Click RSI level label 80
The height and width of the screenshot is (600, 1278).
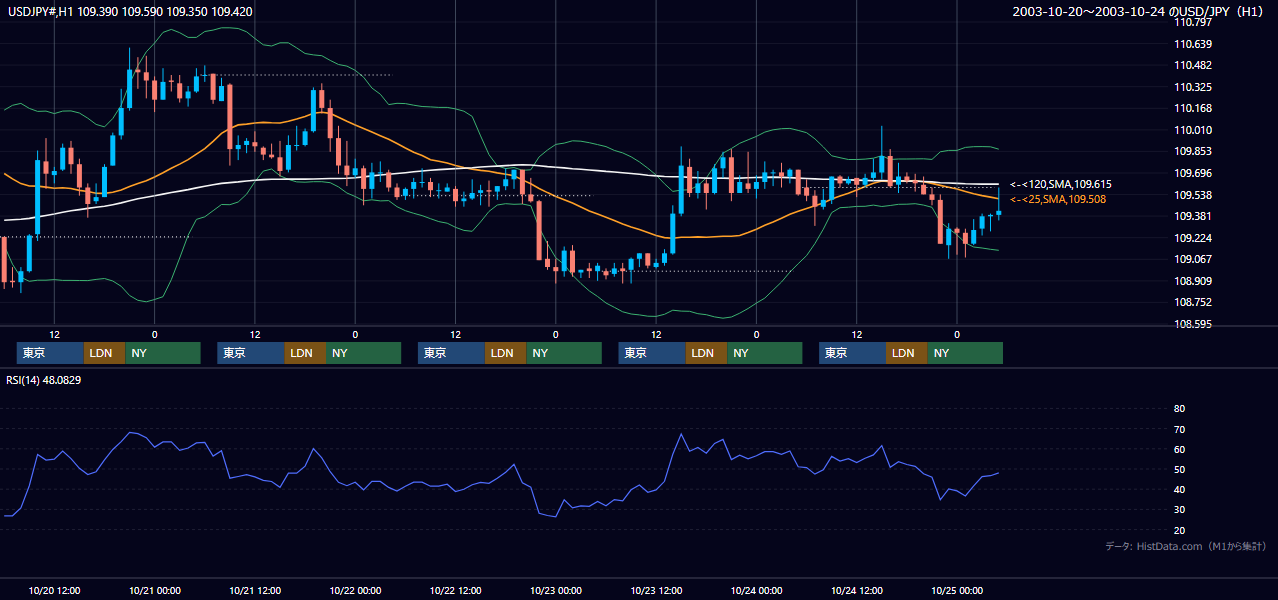[1179, 409]
